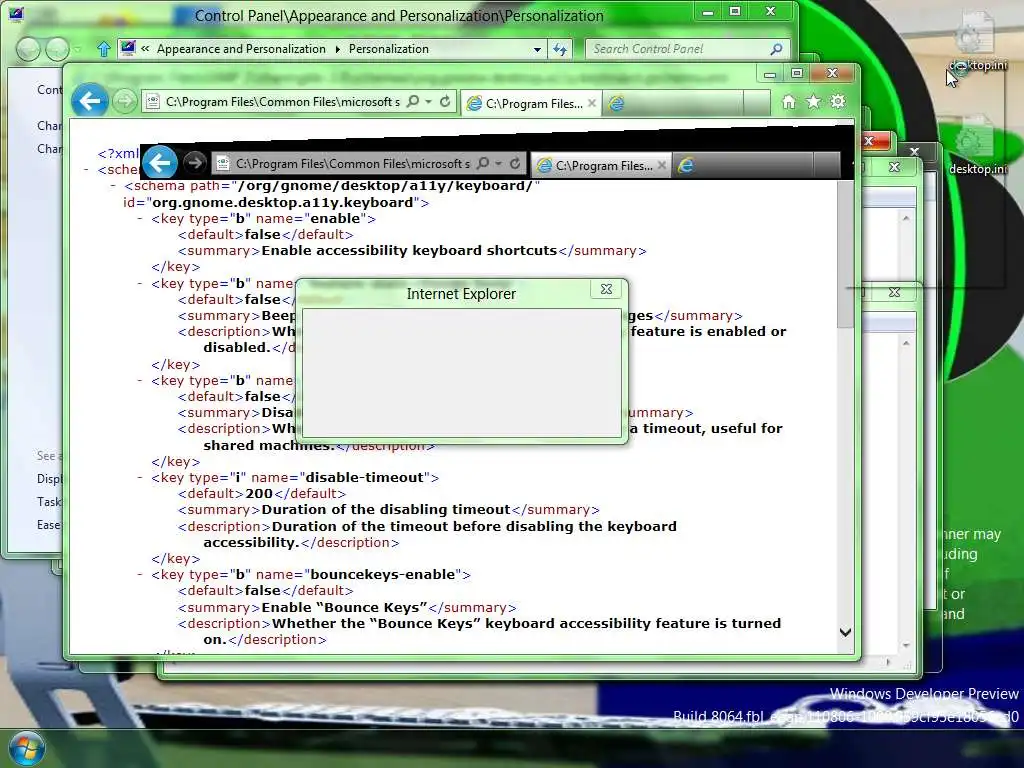Open Tools gear icon in Internet Explorer
This screenshot has height=768, width=1024.
pyautogui.click(x=837, y=102)
